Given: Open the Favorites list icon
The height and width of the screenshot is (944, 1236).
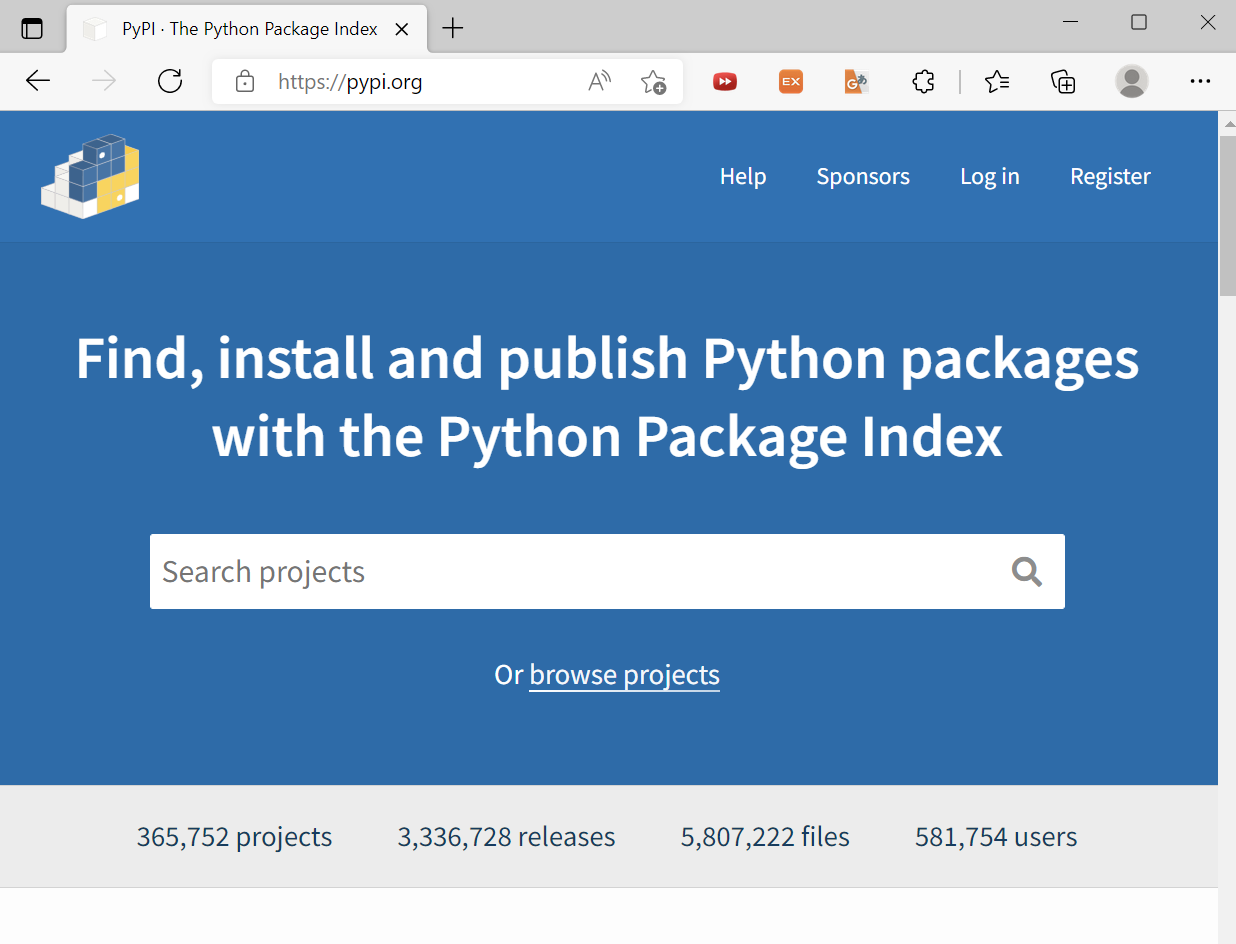Looking at the screenshot, I should click(997, 81).
